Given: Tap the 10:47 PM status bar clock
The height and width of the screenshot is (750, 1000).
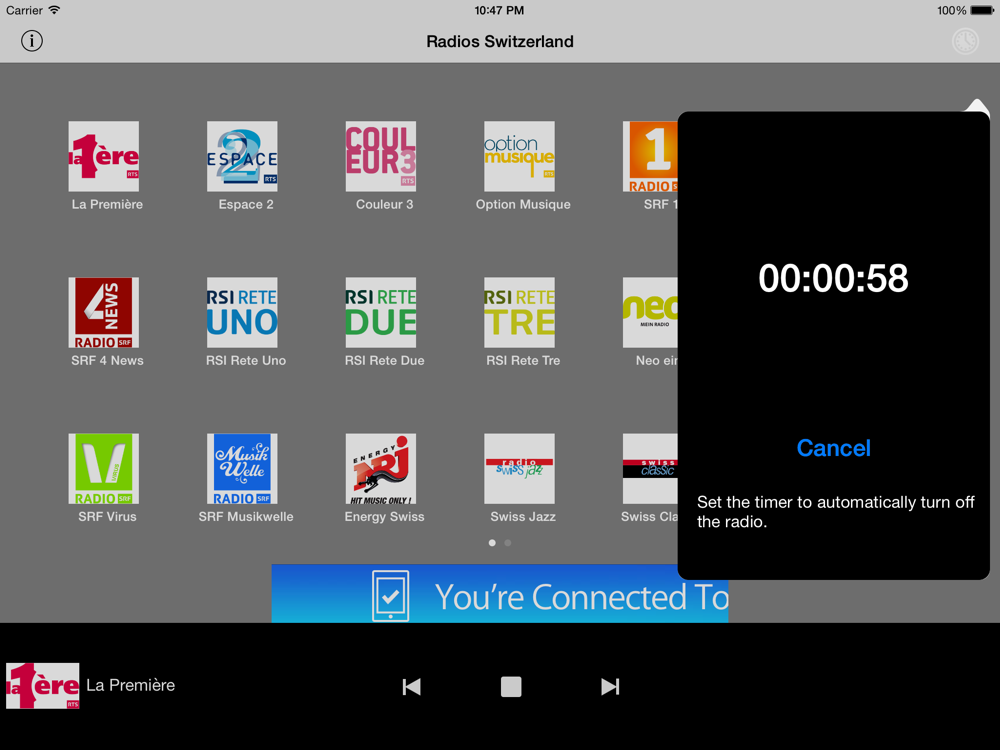Looking at the screenshot, I should [x=499, y=10].
